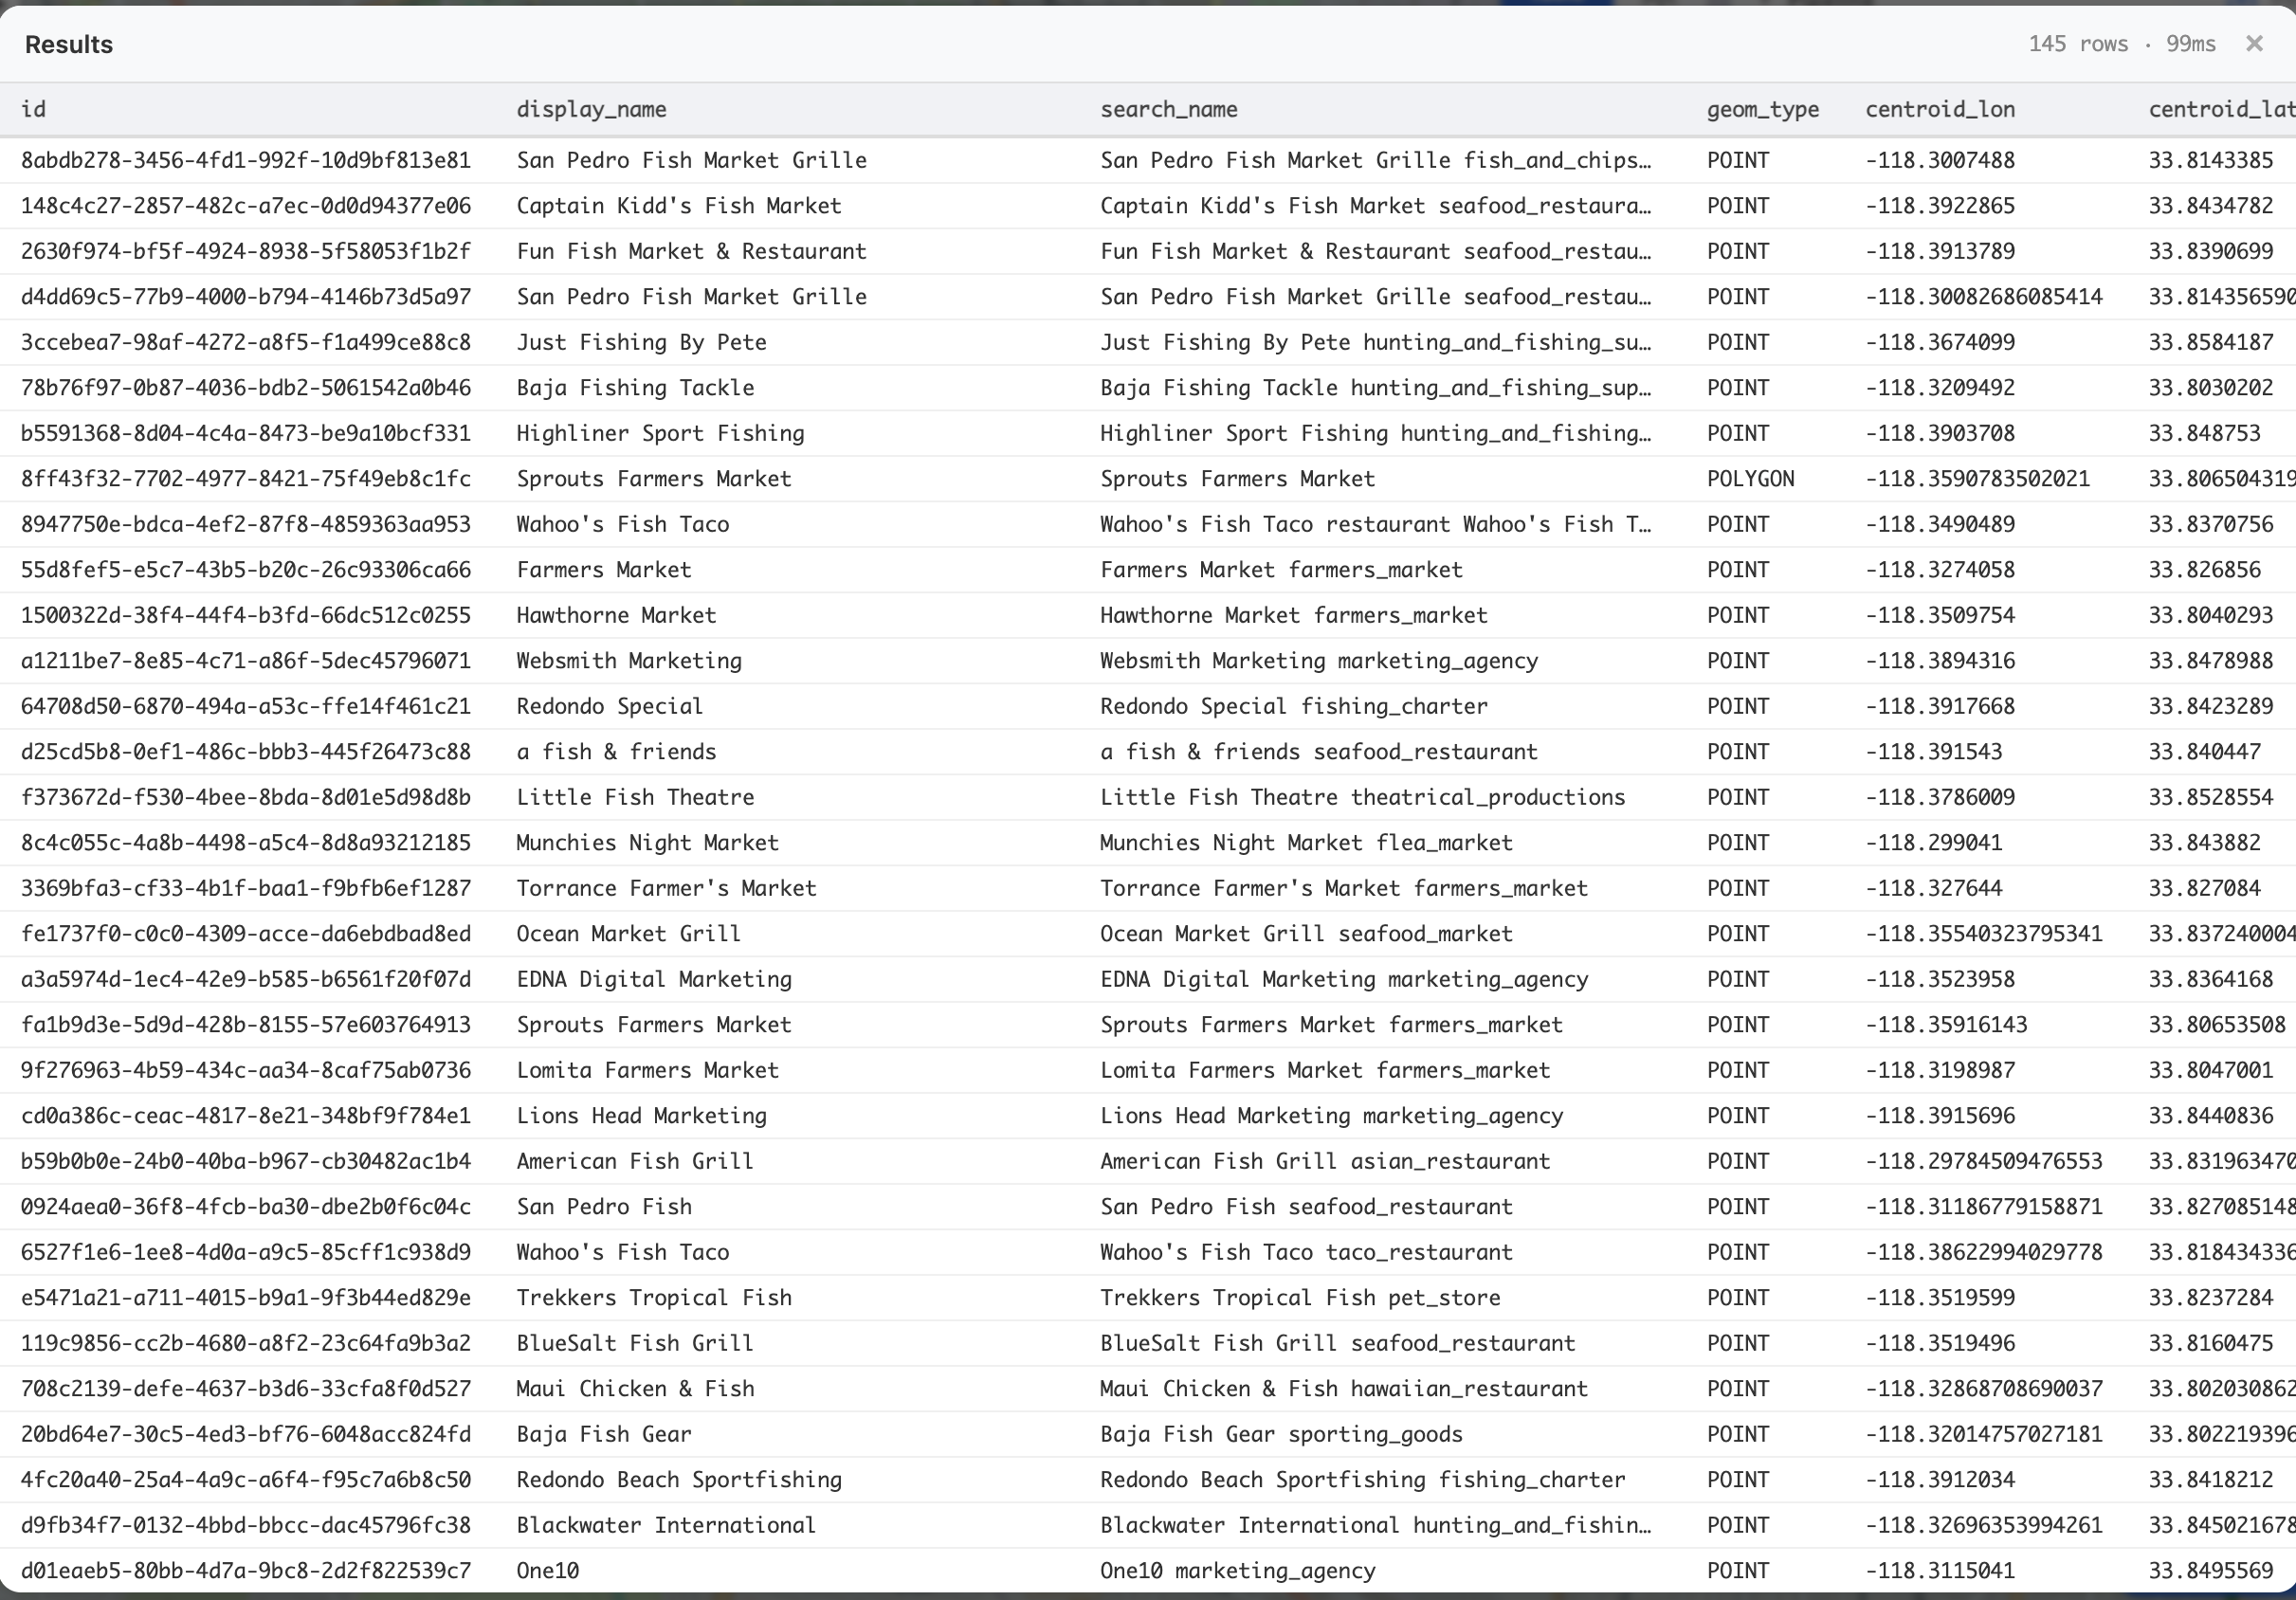The image size is (2296, 1600).
Task: Sort by the centroid_lon column header
Action: point(1939,109)
